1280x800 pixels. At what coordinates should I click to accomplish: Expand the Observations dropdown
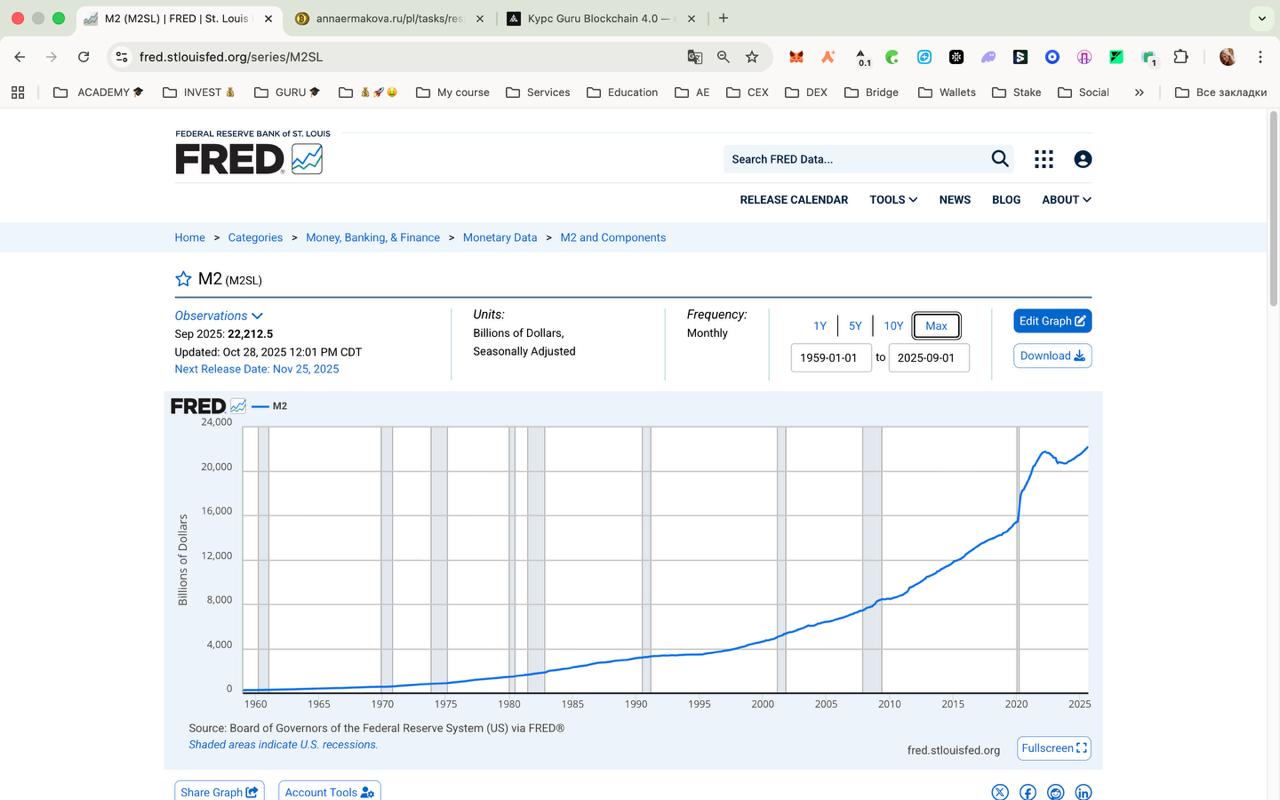click(x=218, y=316)
